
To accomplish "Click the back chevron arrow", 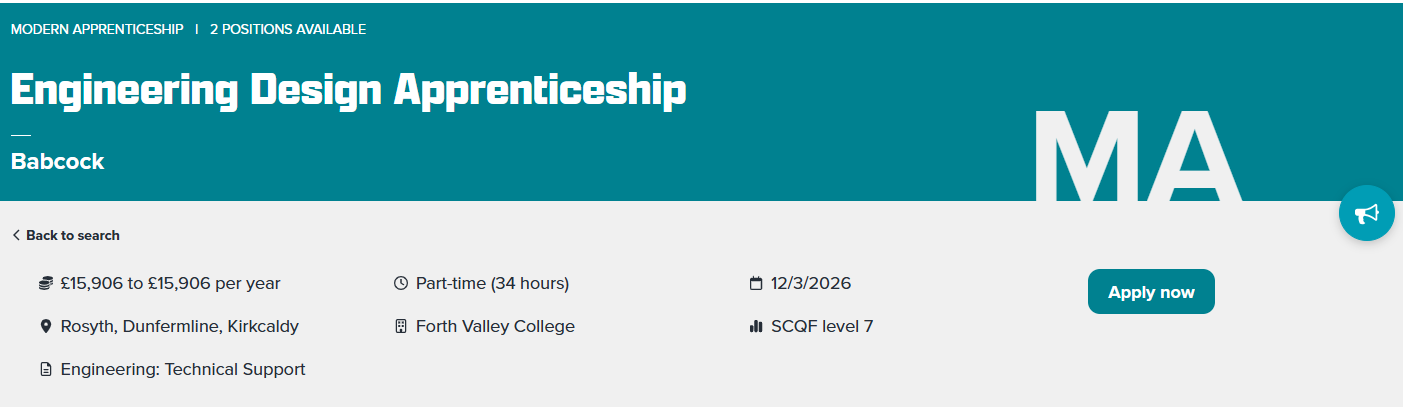I will 16,236.
